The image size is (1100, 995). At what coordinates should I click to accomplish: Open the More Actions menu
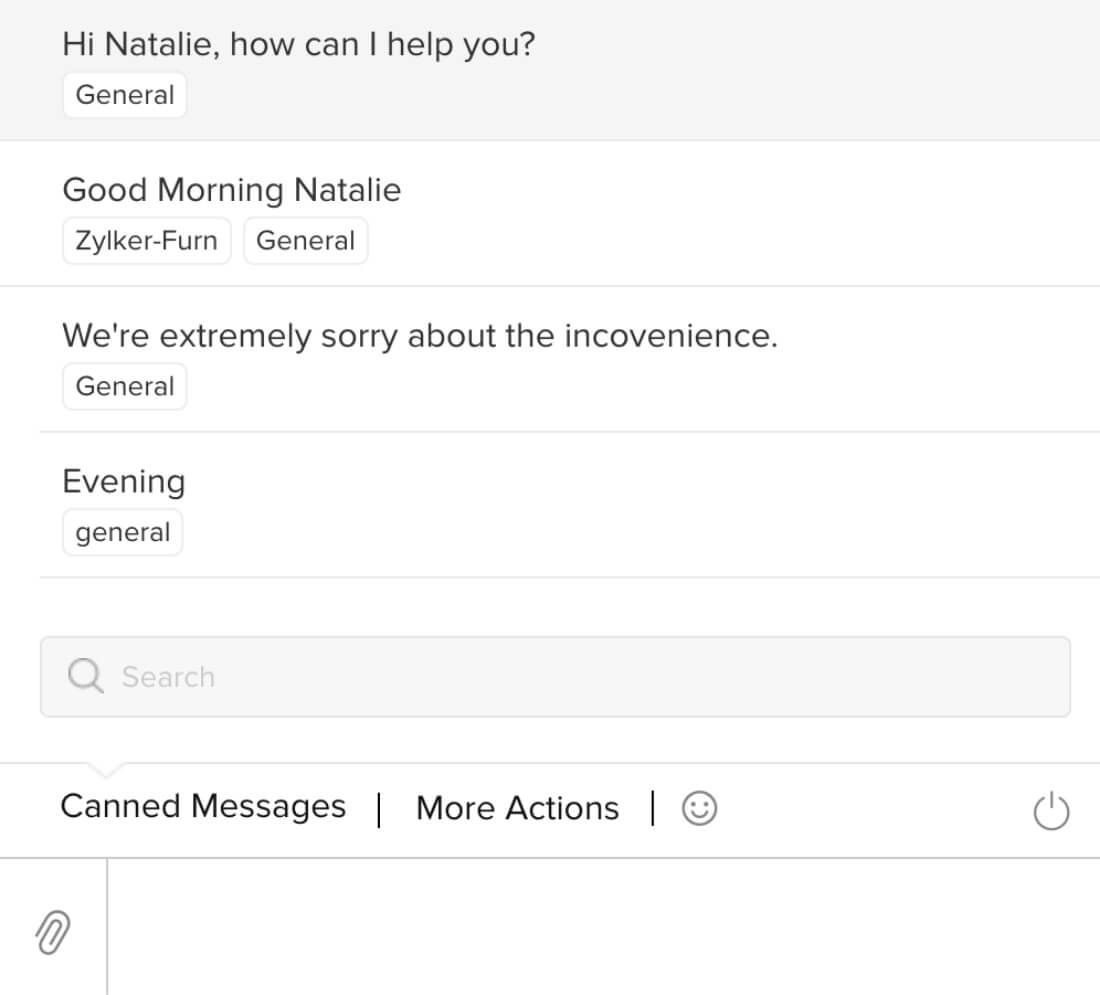coord(517,808)
